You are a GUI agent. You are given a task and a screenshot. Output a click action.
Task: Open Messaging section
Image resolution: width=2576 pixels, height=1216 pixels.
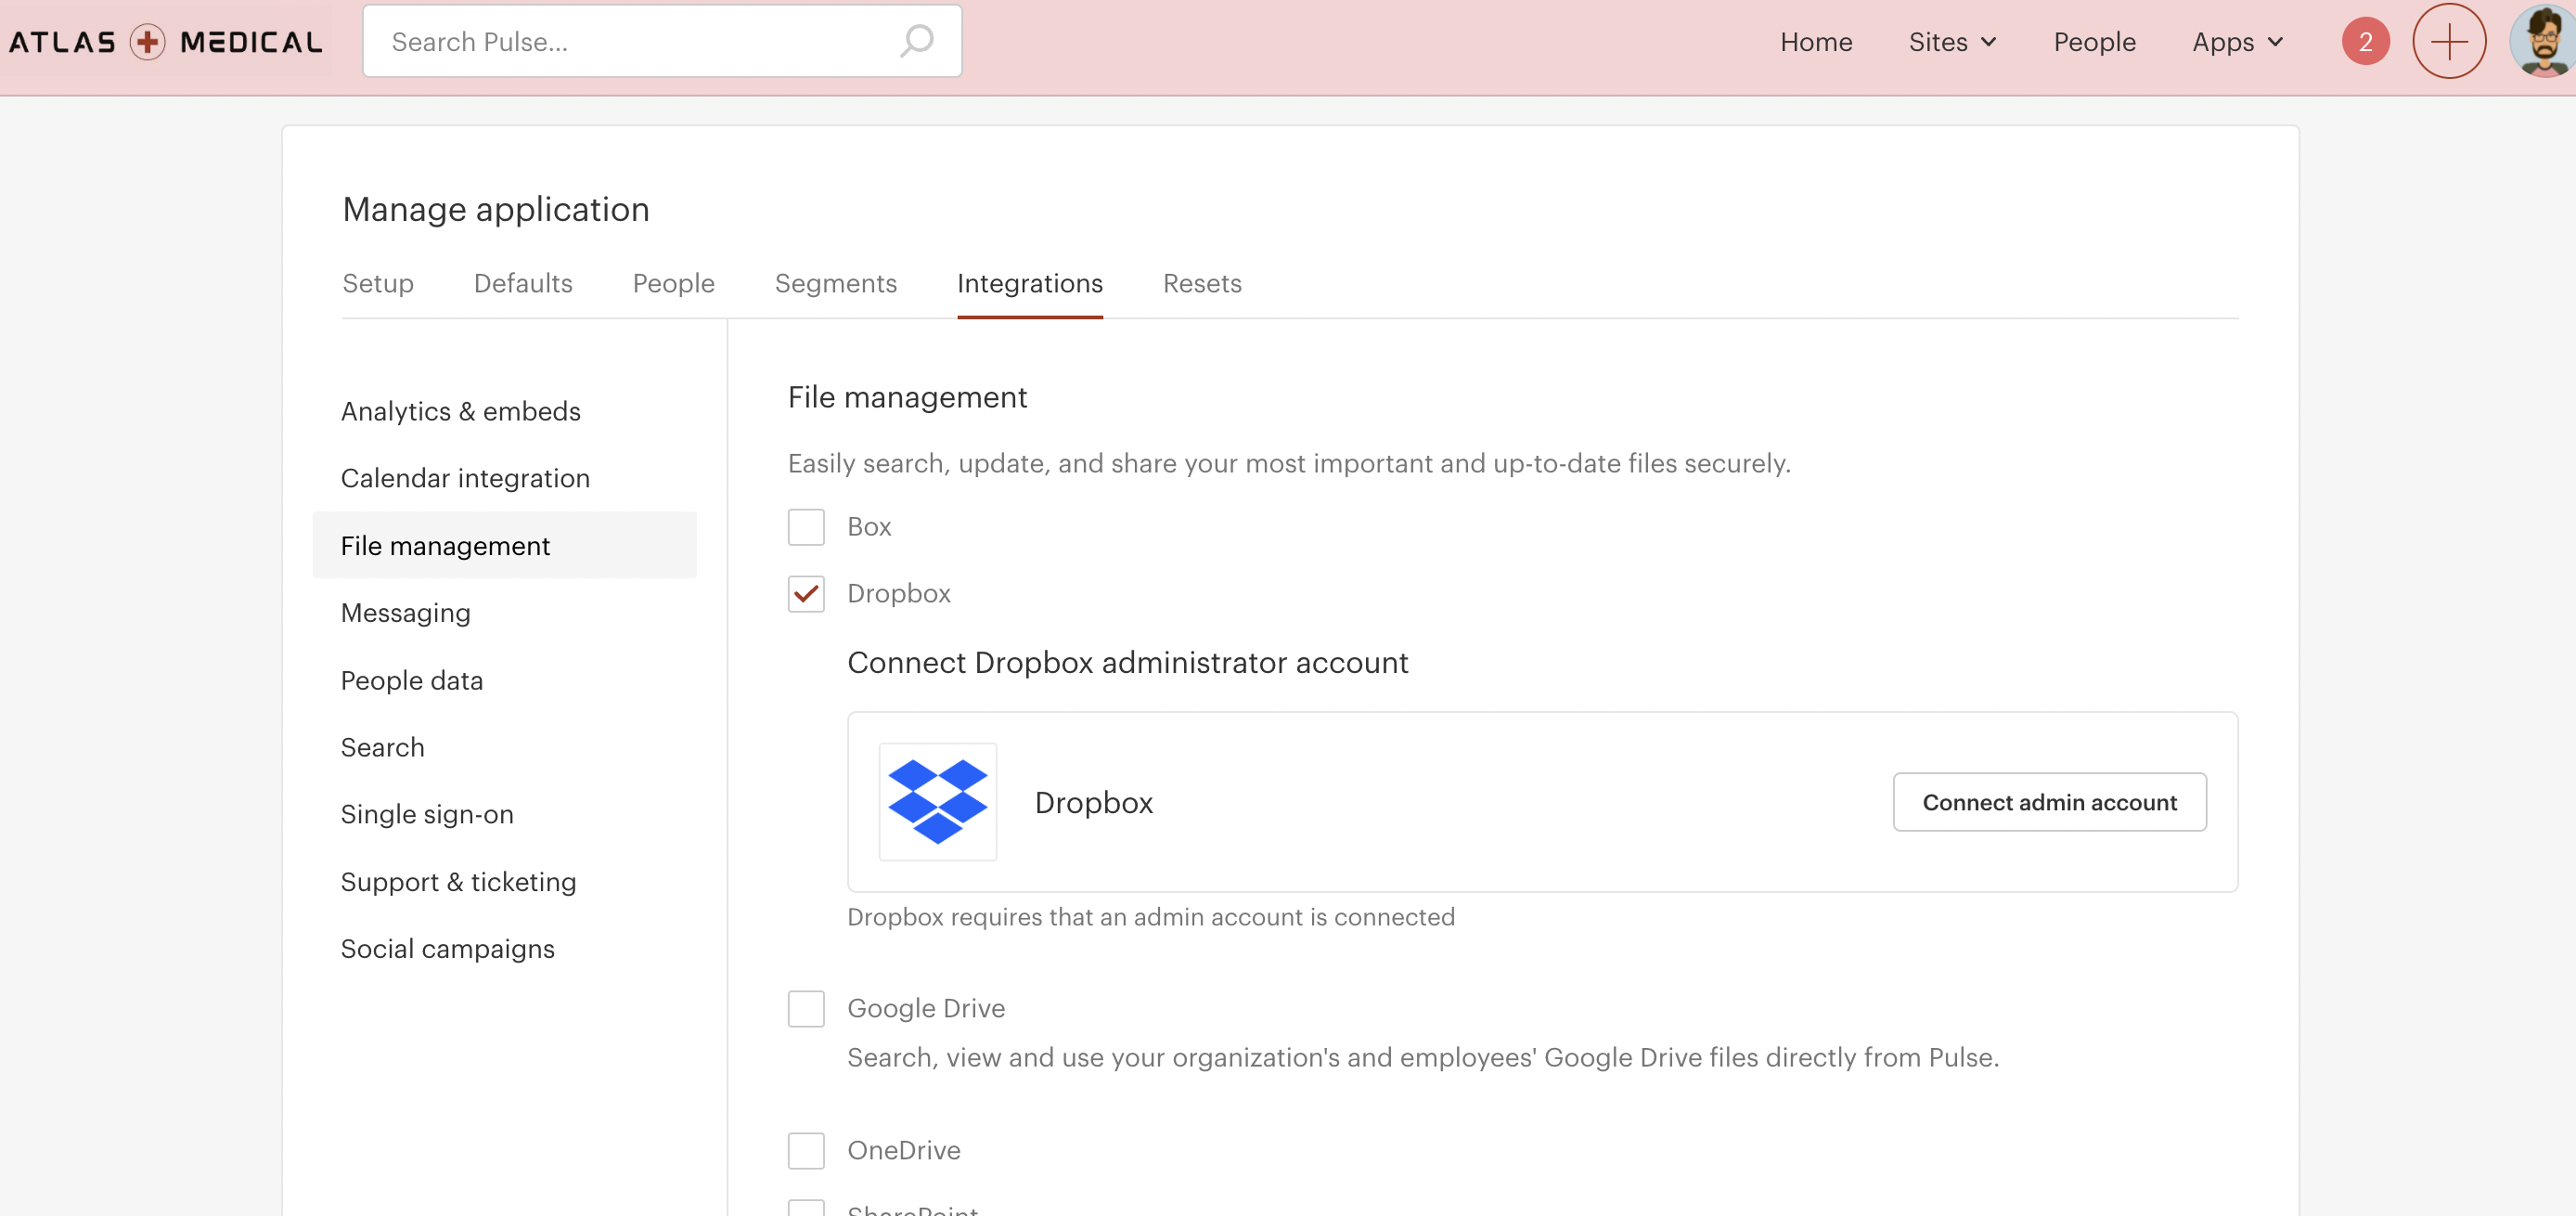tap(406, 613)
